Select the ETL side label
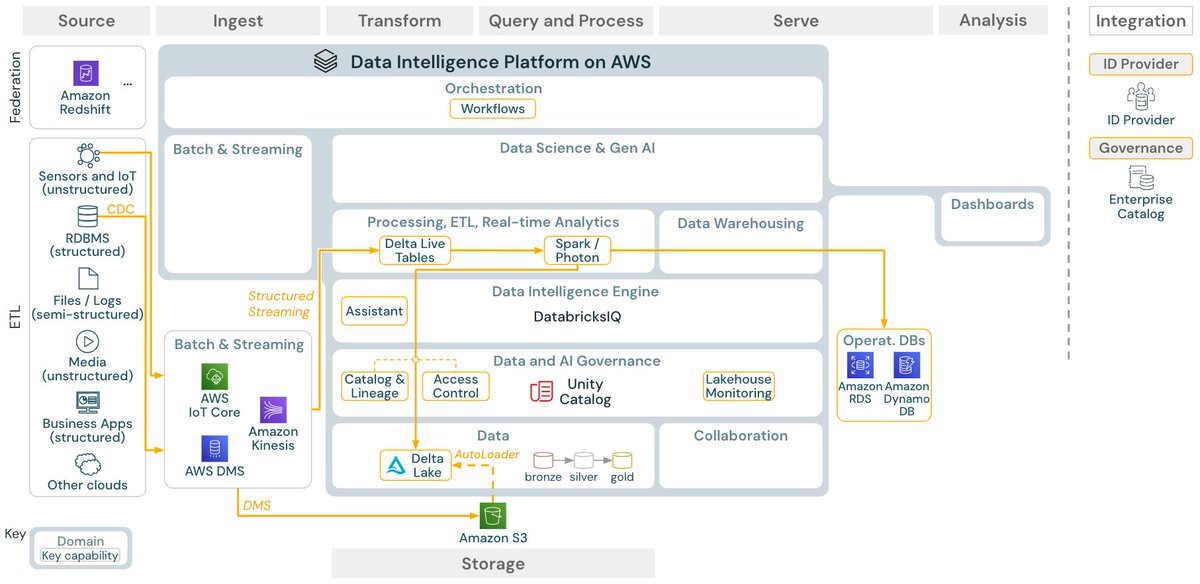The height and width of the screenshot is (584, 1200). (x=15, y=317)
